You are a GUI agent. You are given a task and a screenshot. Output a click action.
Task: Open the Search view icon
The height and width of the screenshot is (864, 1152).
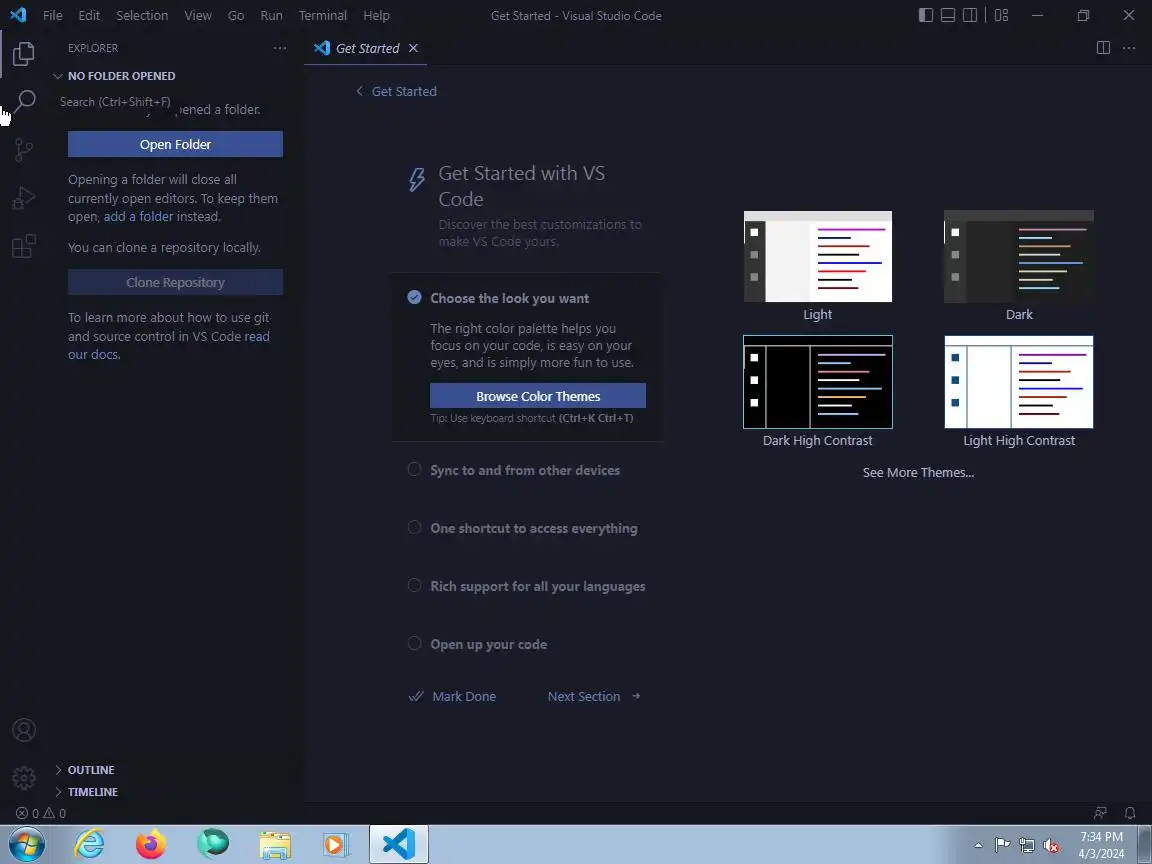click(24, 101)
